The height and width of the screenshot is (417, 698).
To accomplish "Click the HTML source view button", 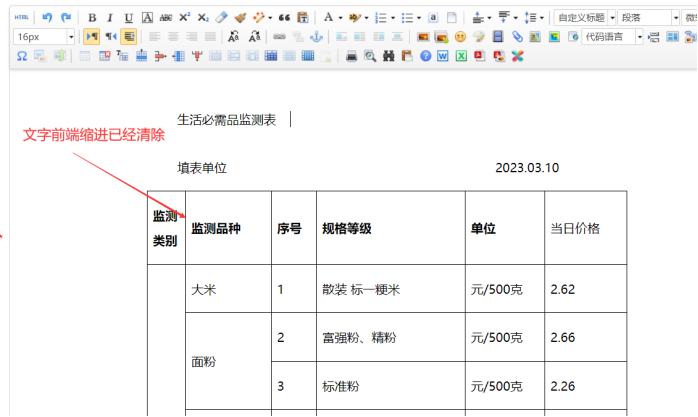I will pos(21,18).
